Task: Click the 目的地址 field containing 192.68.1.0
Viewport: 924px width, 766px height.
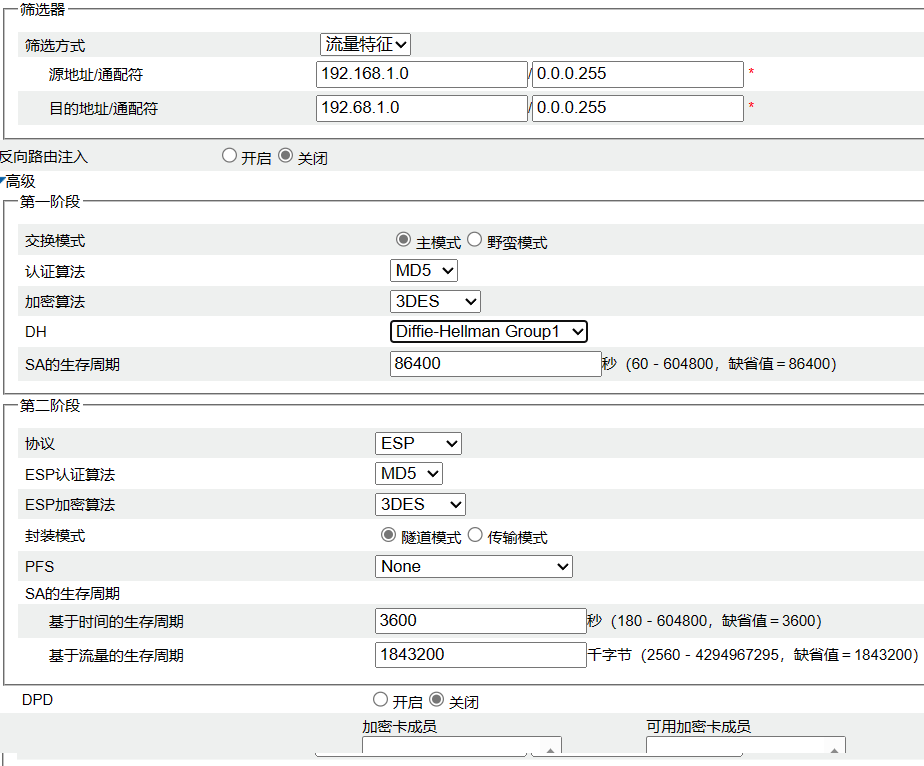Action: (421, 108)
